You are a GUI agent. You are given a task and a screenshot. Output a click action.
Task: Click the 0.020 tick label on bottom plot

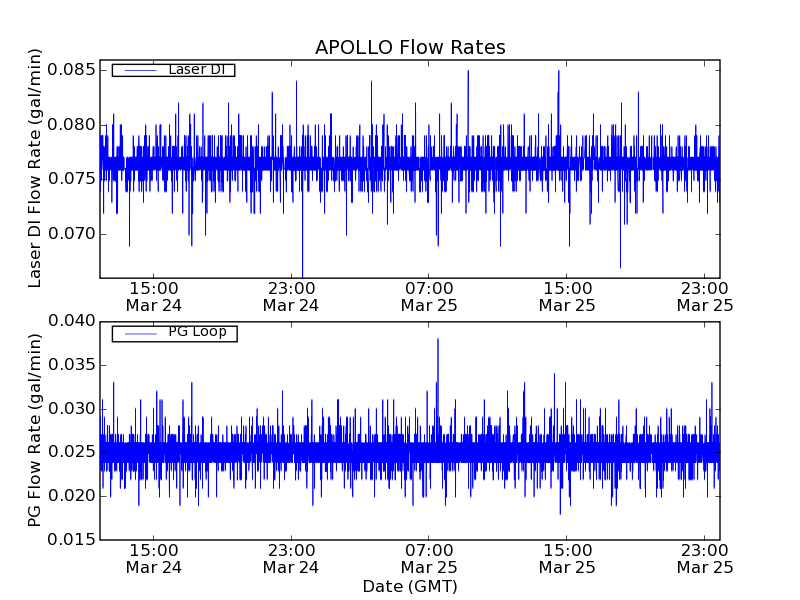point(71,495)
